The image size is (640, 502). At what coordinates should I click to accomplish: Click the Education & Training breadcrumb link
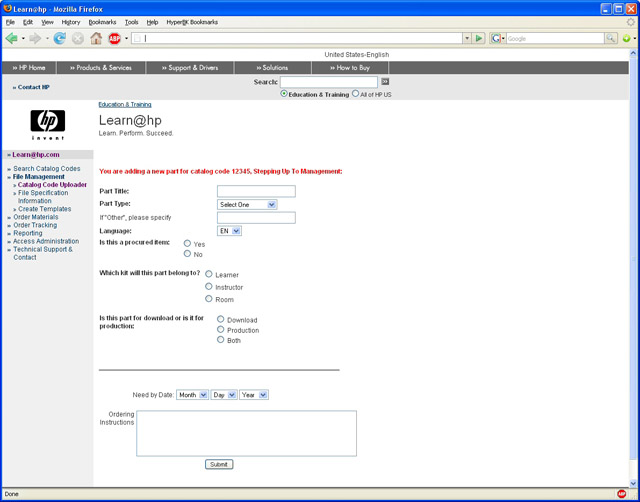point(125,104)
